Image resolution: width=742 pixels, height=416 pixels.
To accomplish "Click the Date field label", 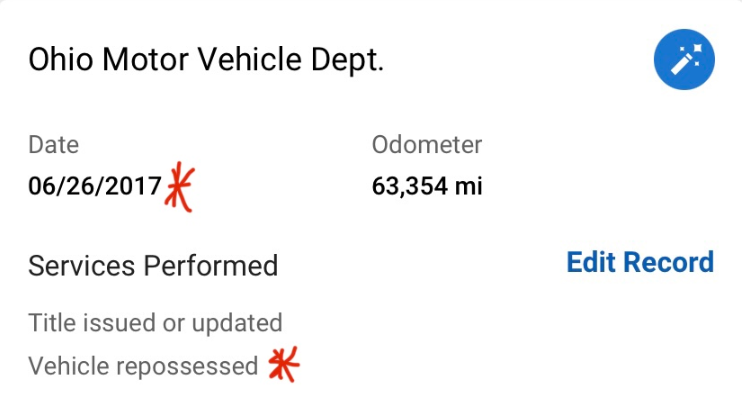I will 53,144.
